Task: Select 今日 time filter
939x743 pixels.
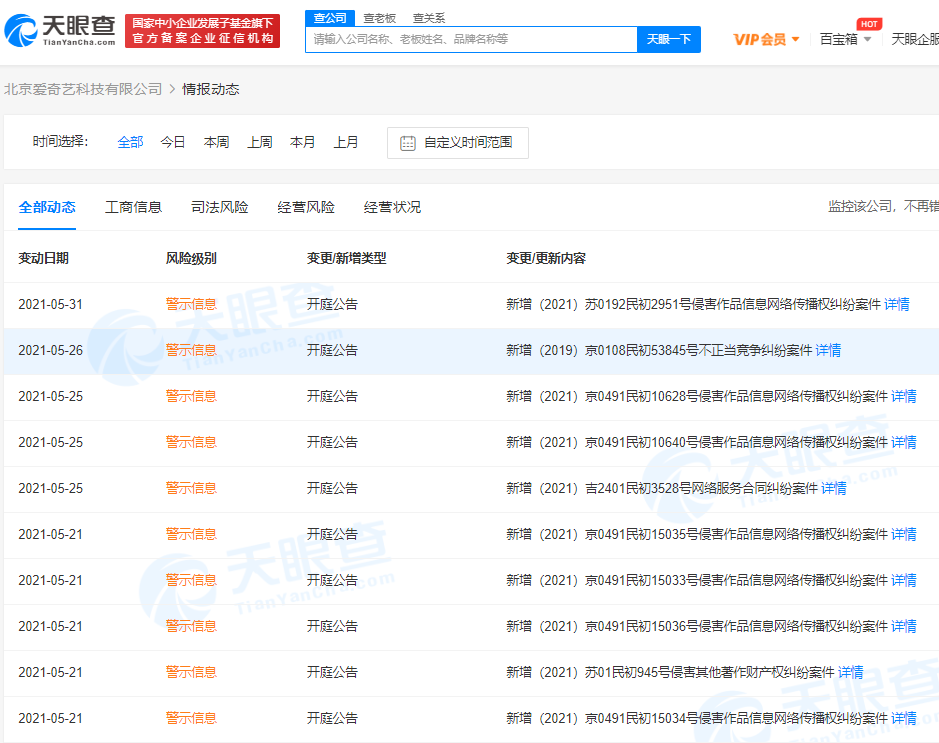Action: tap(173, 142)
